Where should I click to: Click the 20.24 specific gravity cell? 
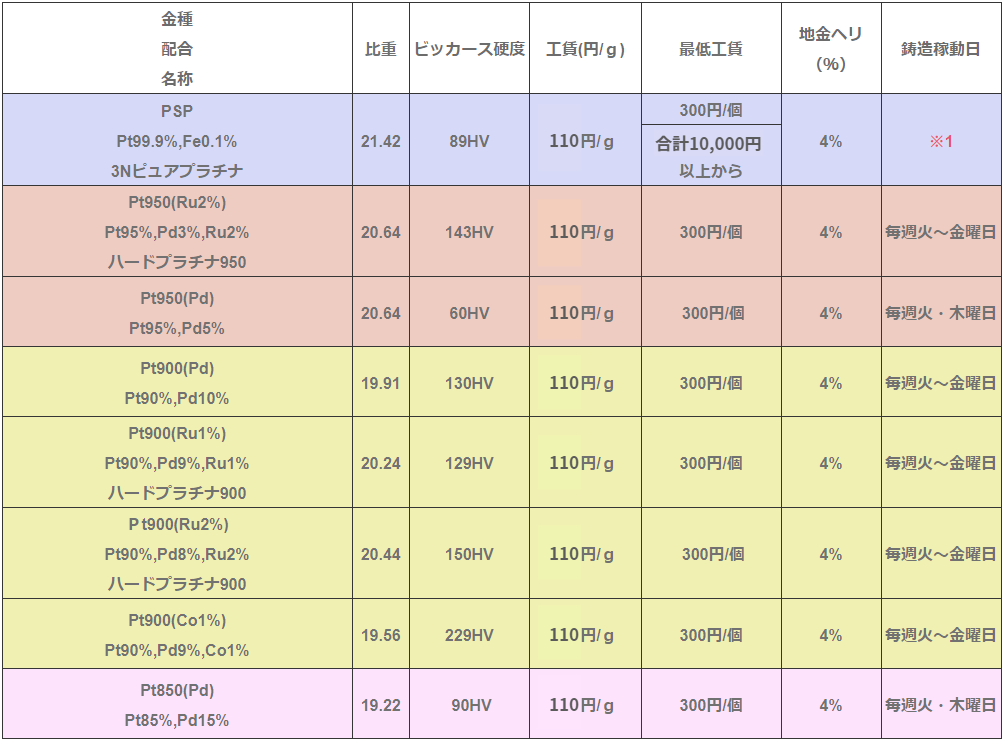tap(380, 463)
